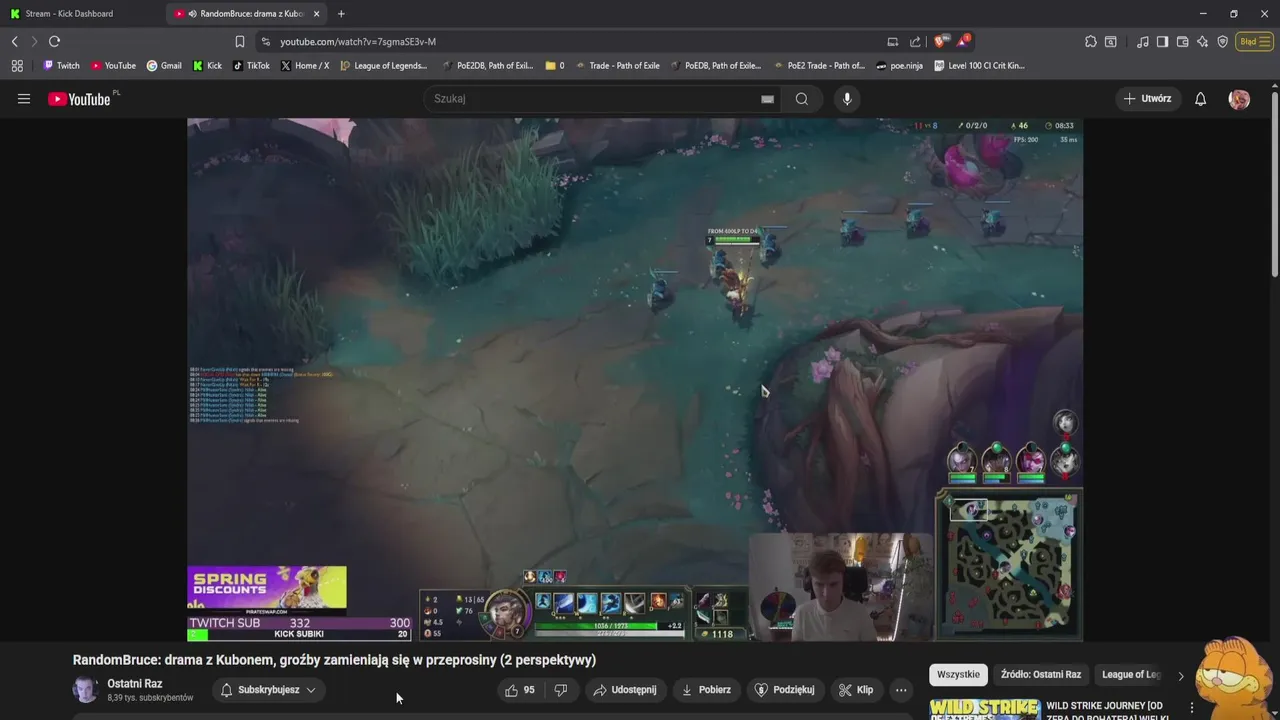Go back with the browser back arrow

coord(15,41)
